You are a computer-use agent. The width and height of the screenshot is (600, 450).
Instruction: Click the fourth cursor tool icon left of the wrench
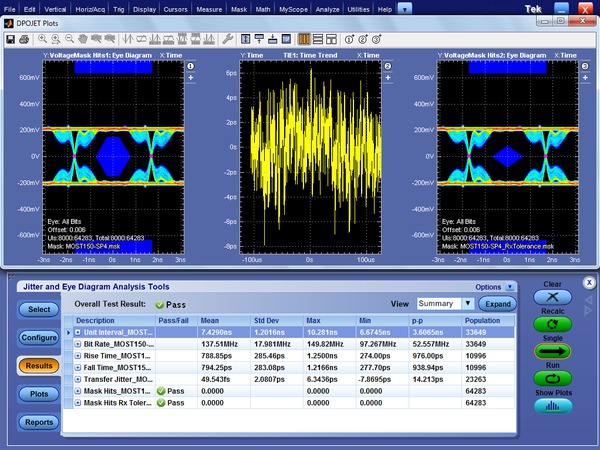(x=168, y=39)
